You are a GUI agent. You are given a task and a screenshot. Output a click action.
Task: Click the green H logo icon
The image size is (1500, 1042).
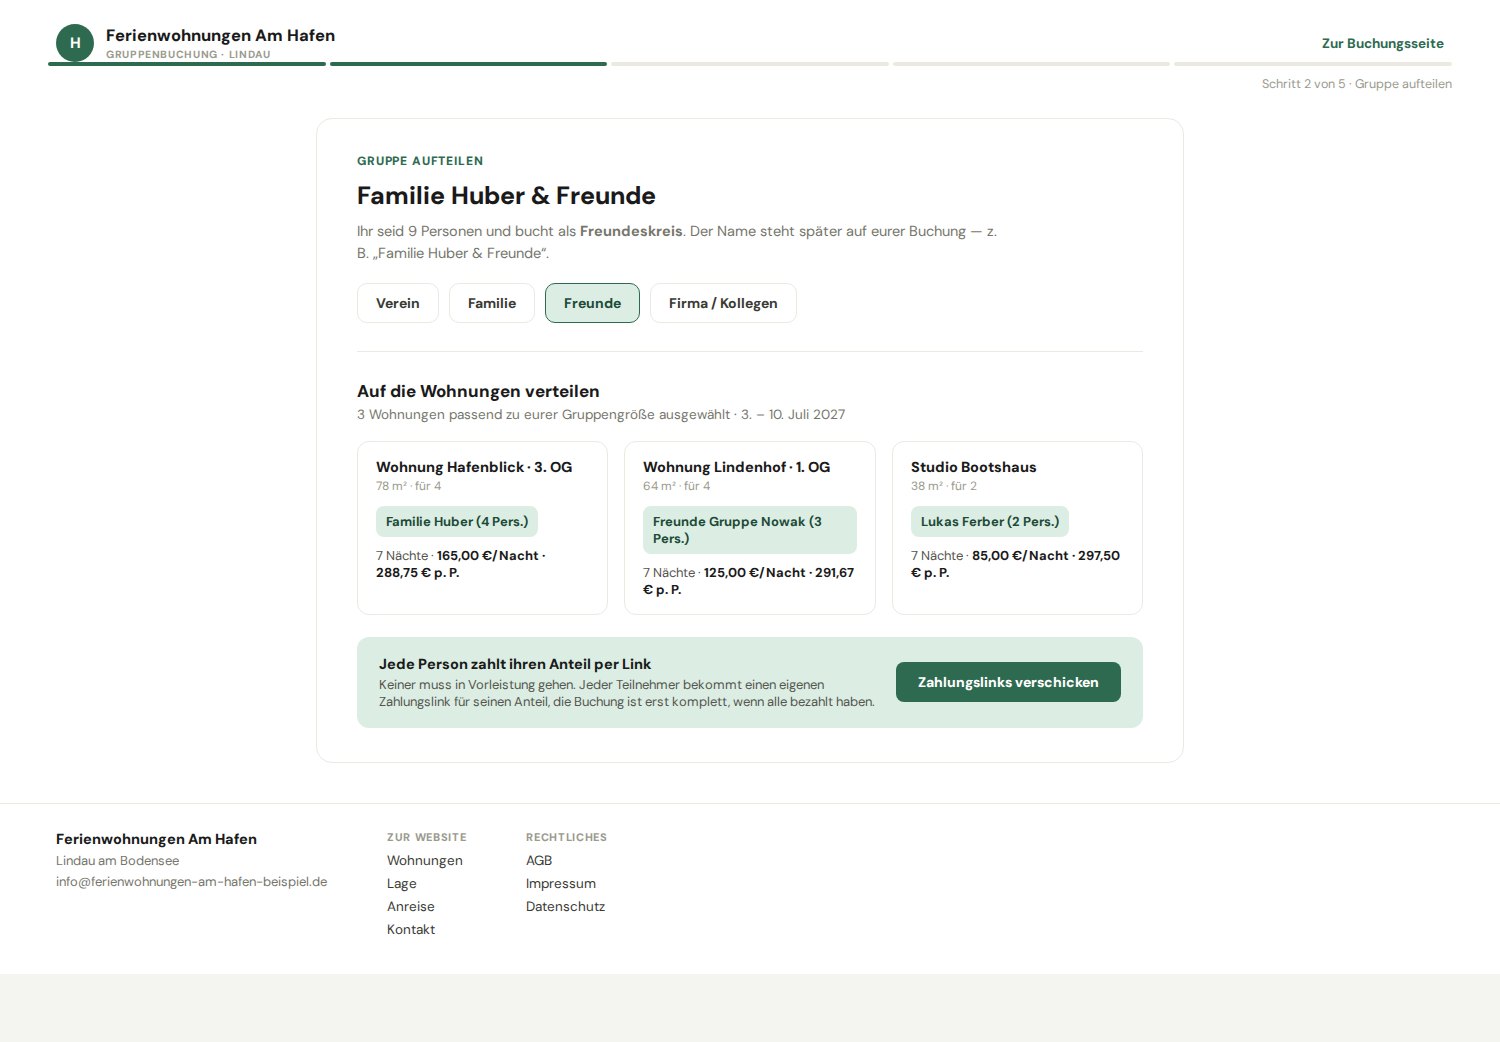point(75,43)
